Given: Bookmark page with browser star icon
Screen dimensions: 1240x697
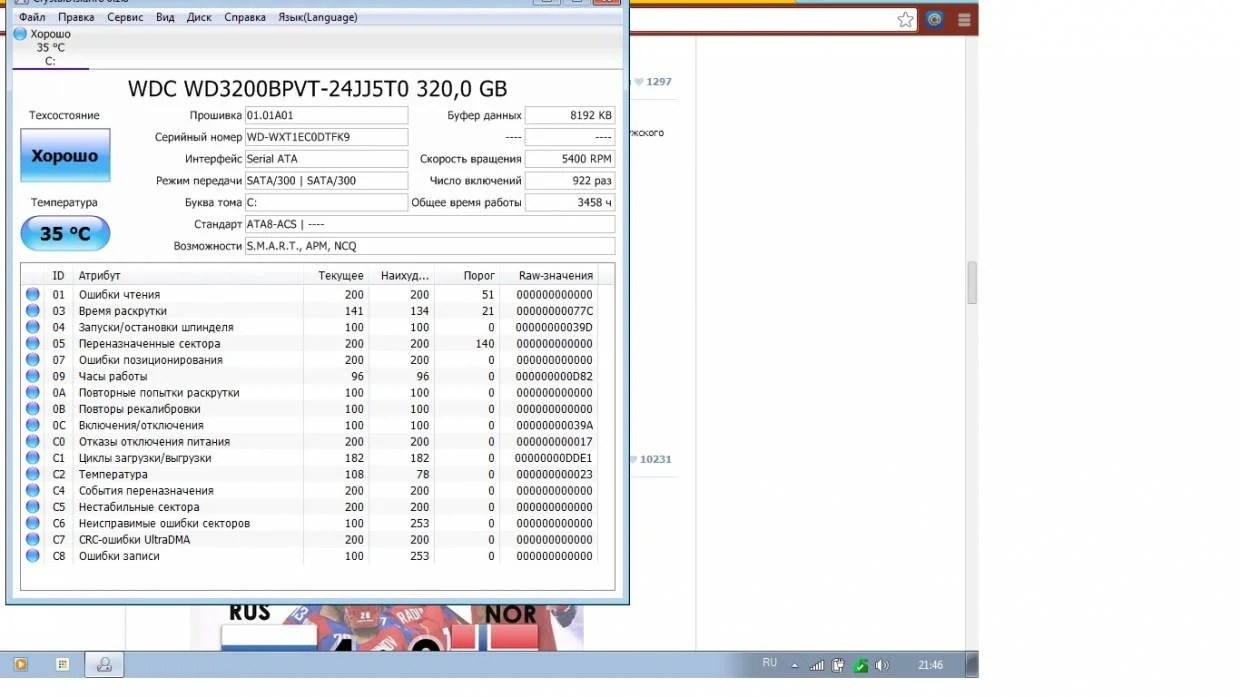Looking at the screenshot, I should [x=905, y=19].
